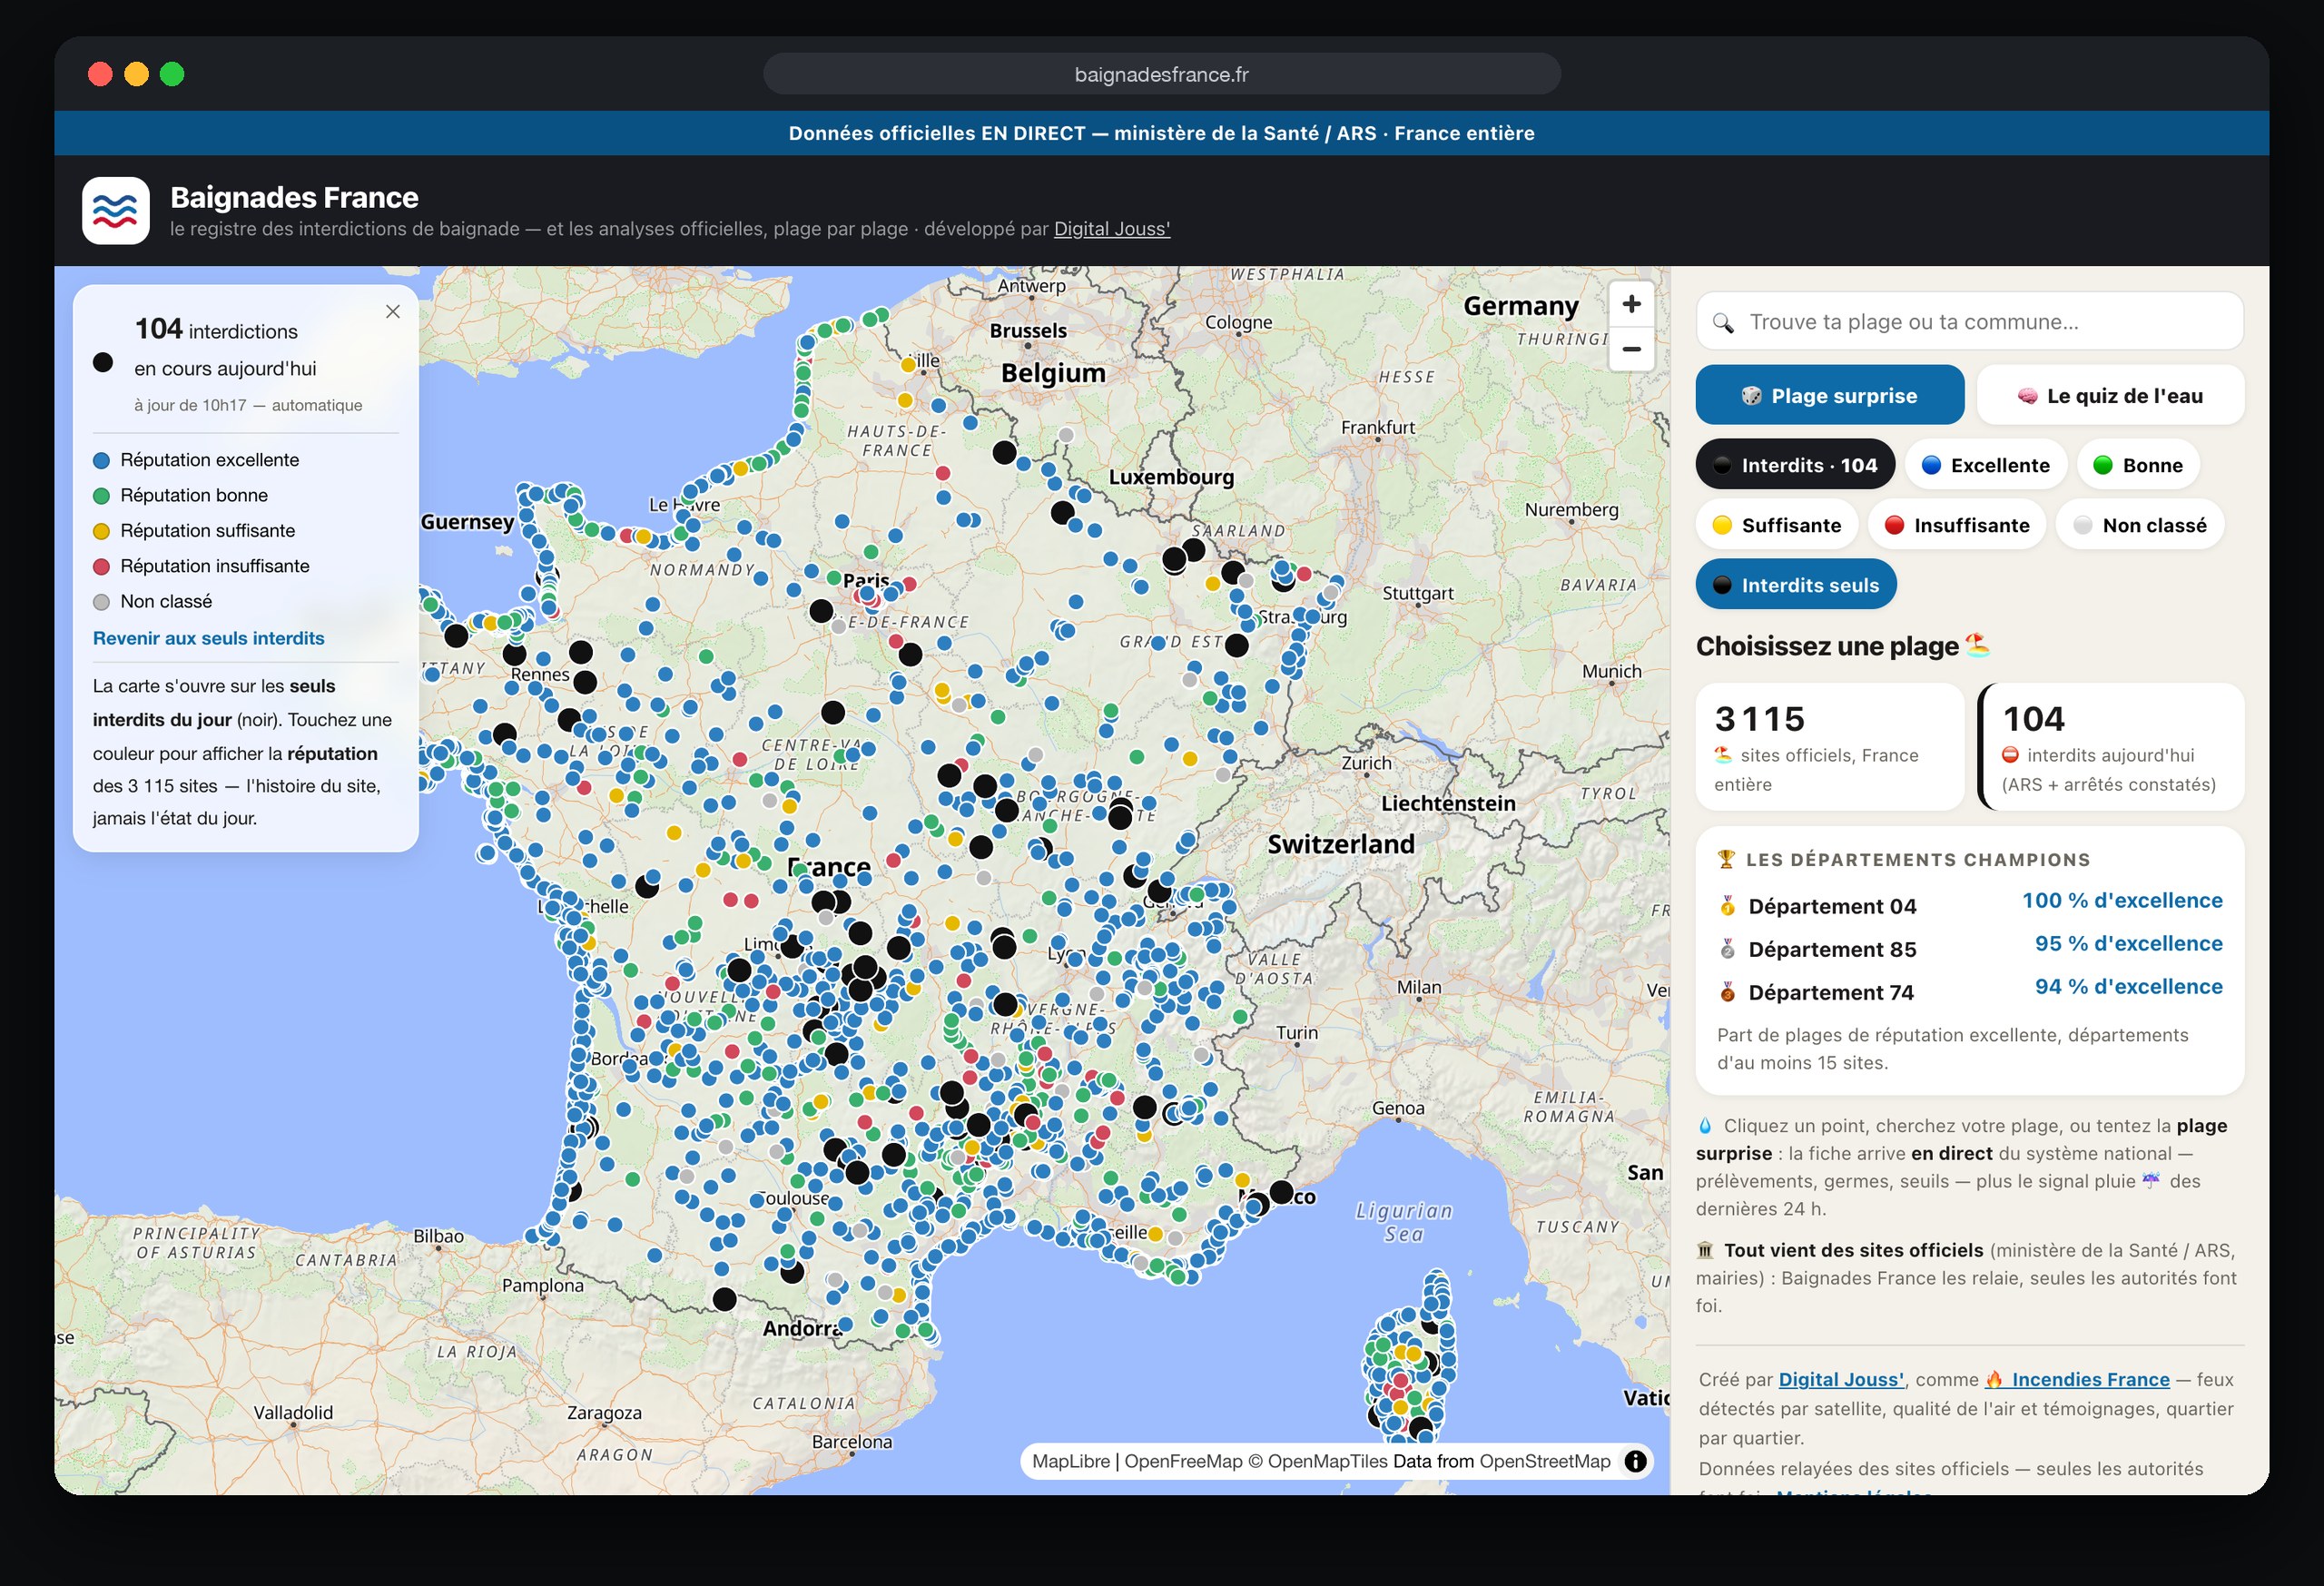The image size is (2324, 1586).
Task: Click the trophy icon by Départements Champions
Action: (x=1726, y=859)
